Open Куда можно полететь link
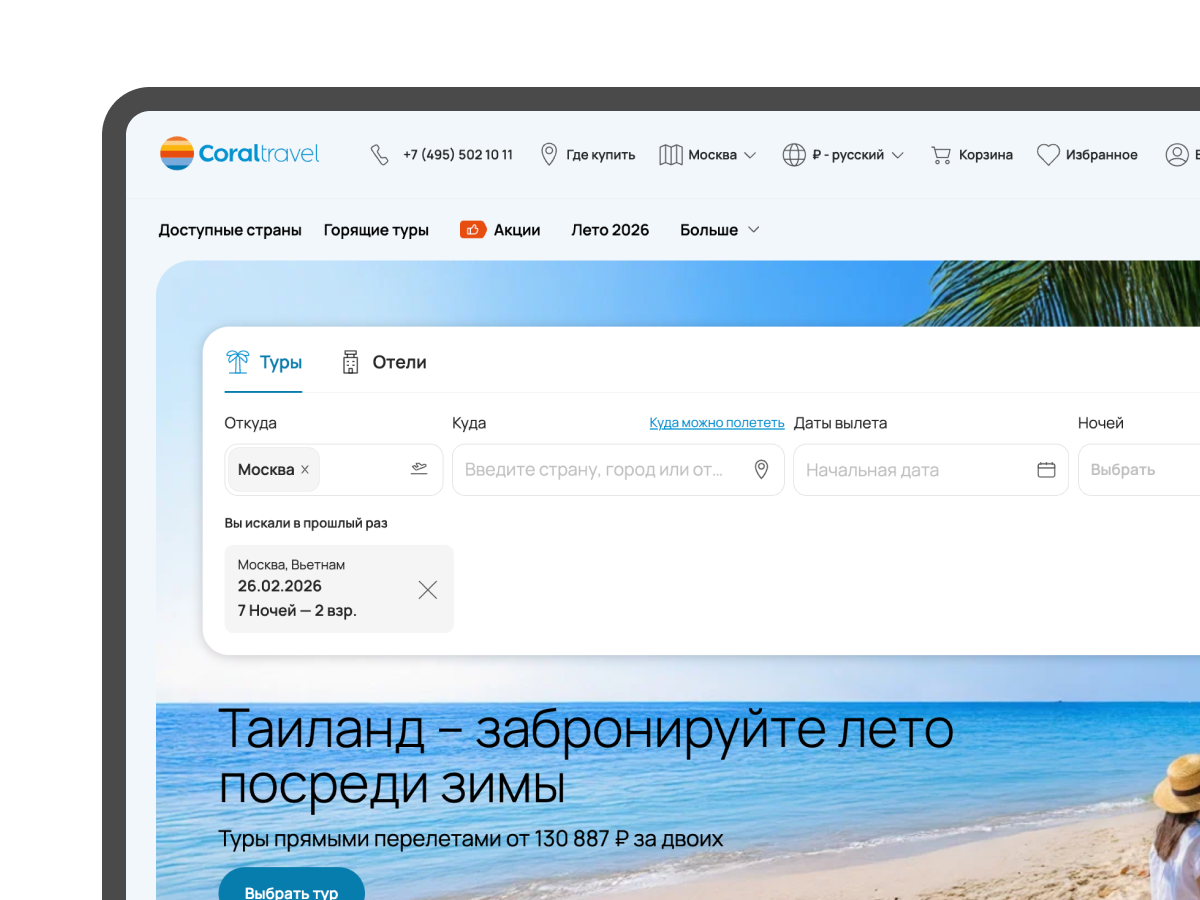 [x=717, y=423]
